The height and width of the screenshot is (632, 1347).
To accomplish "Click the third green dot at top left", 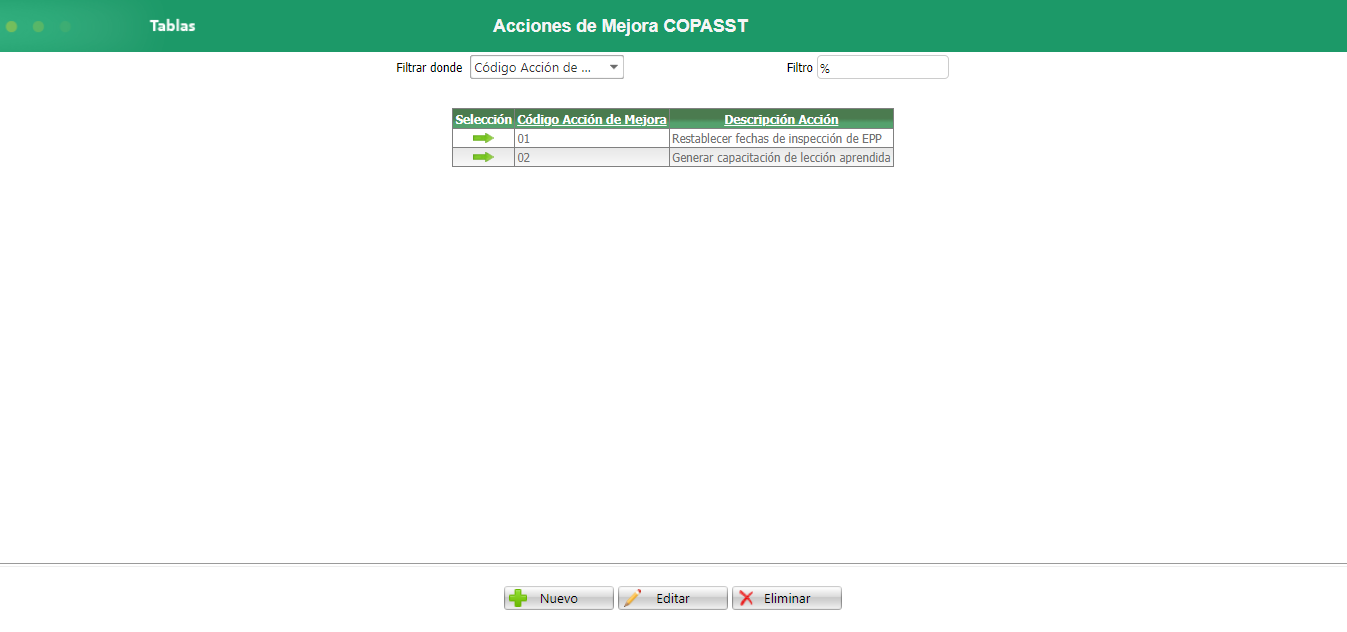I will [x=64, y=26].
